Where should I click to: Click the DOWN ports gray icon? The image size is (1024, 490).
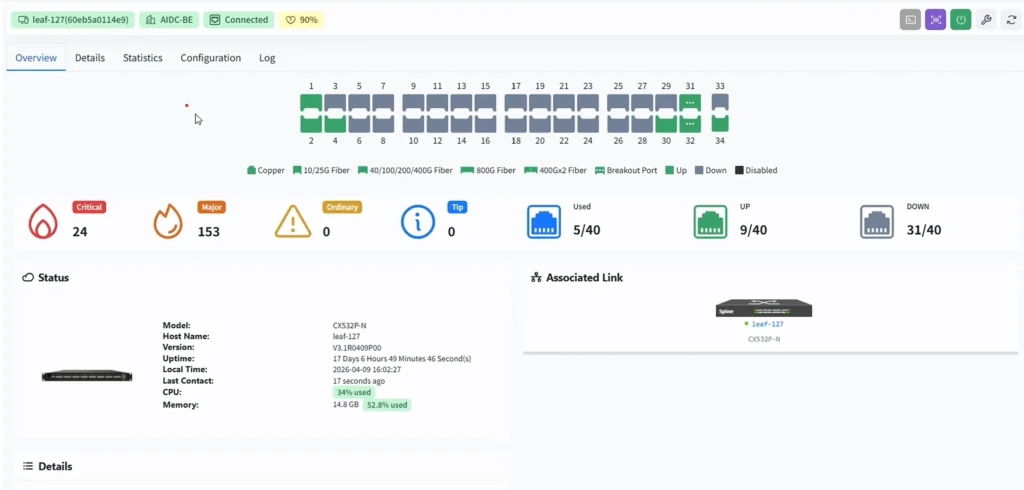click(877, 221)
